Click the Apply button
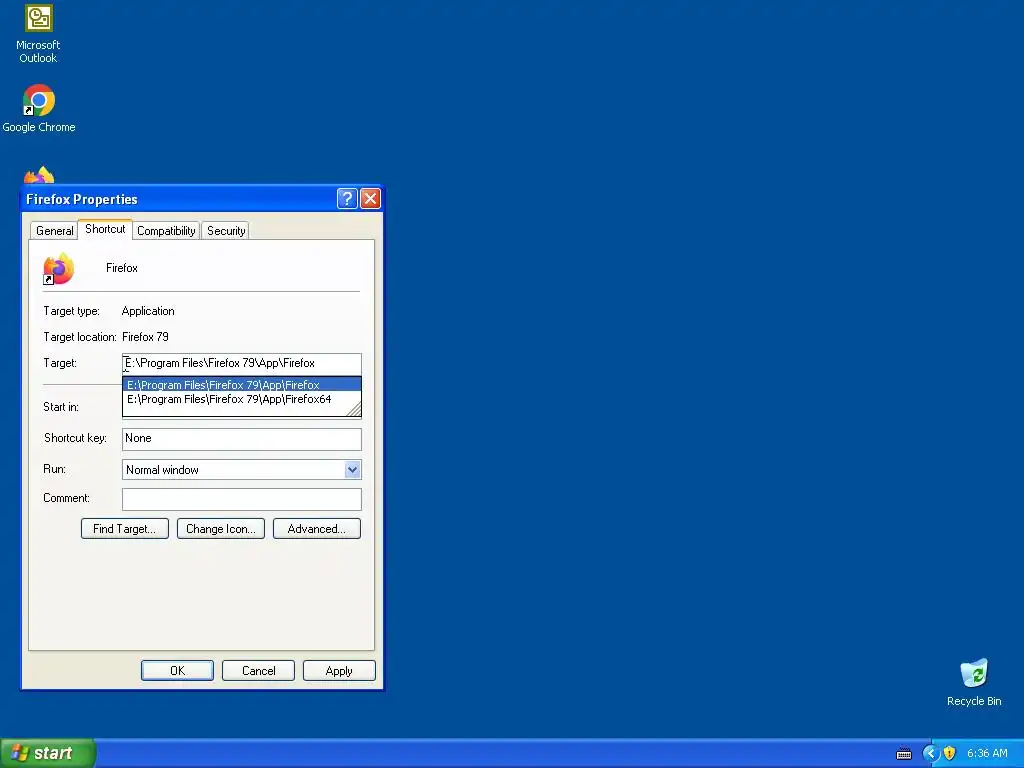Screen dimensions: 1024x768 point(339,671)
